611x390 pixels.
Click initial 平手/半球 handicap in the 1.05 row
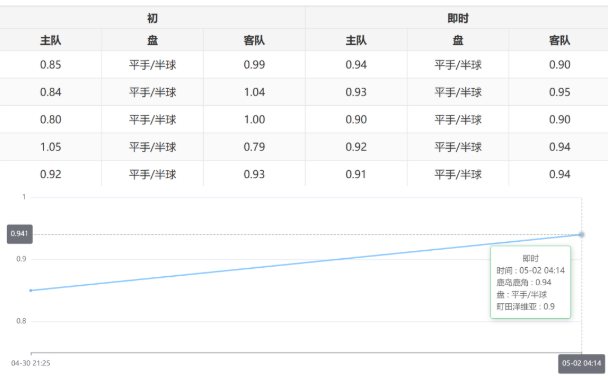coord(152,147)
